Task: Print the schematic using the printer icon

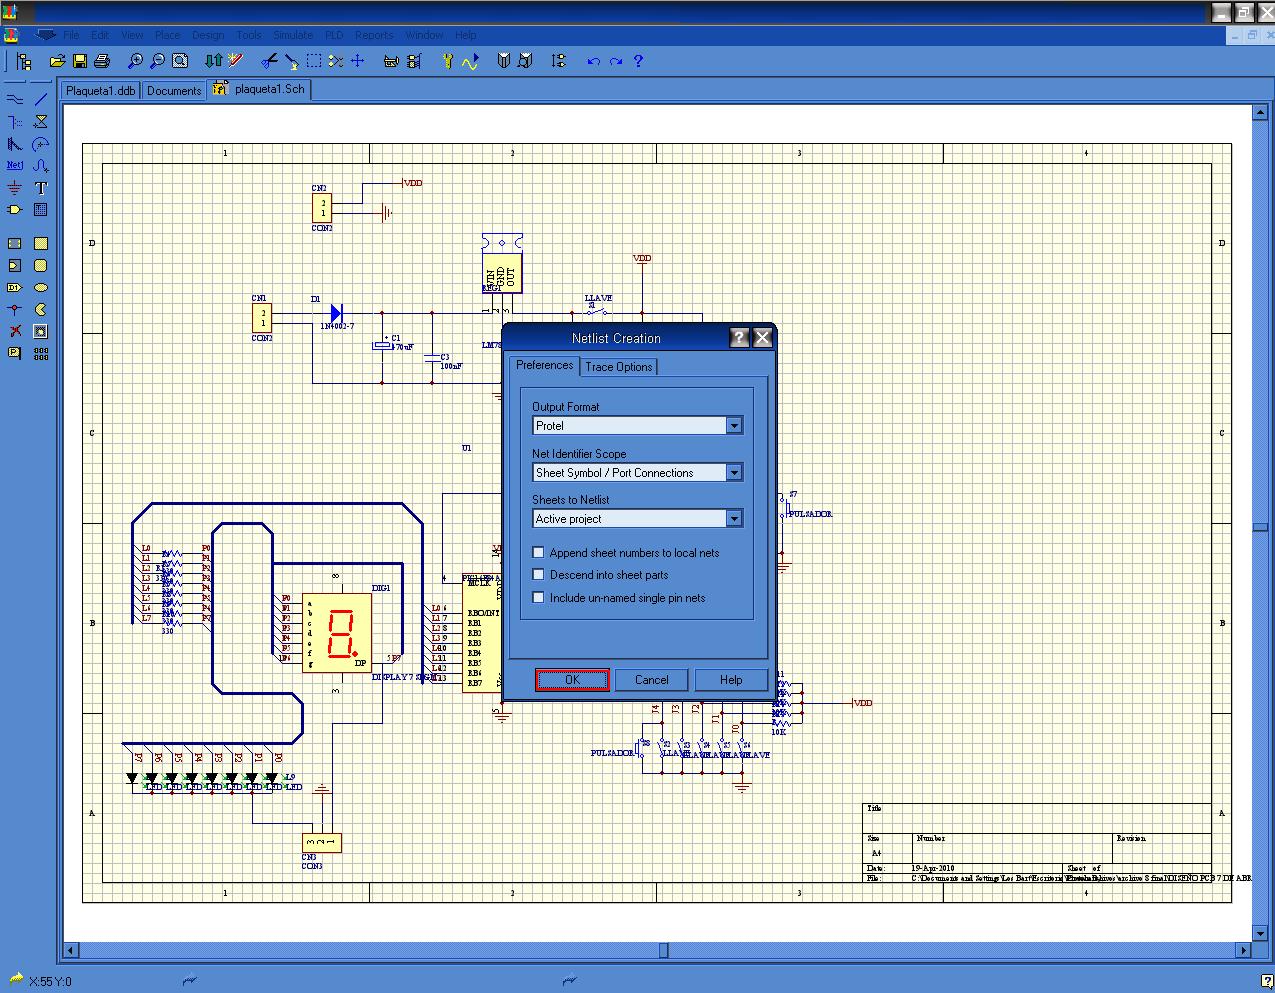Action: click(x=101, y=61)
